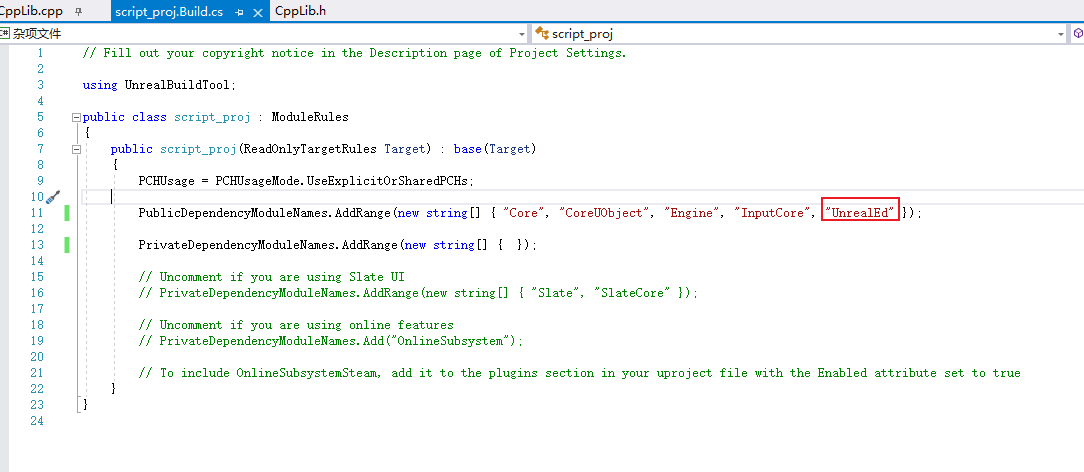Close the script_proj.Build.cs tab
1084x472 pixels.
[256, 12]
